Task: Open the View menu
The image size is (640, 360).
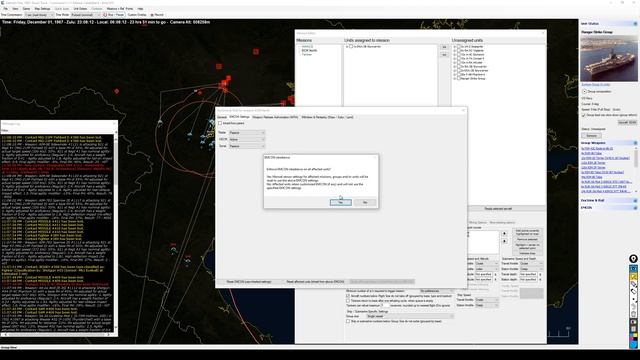Action: point(16,9)
